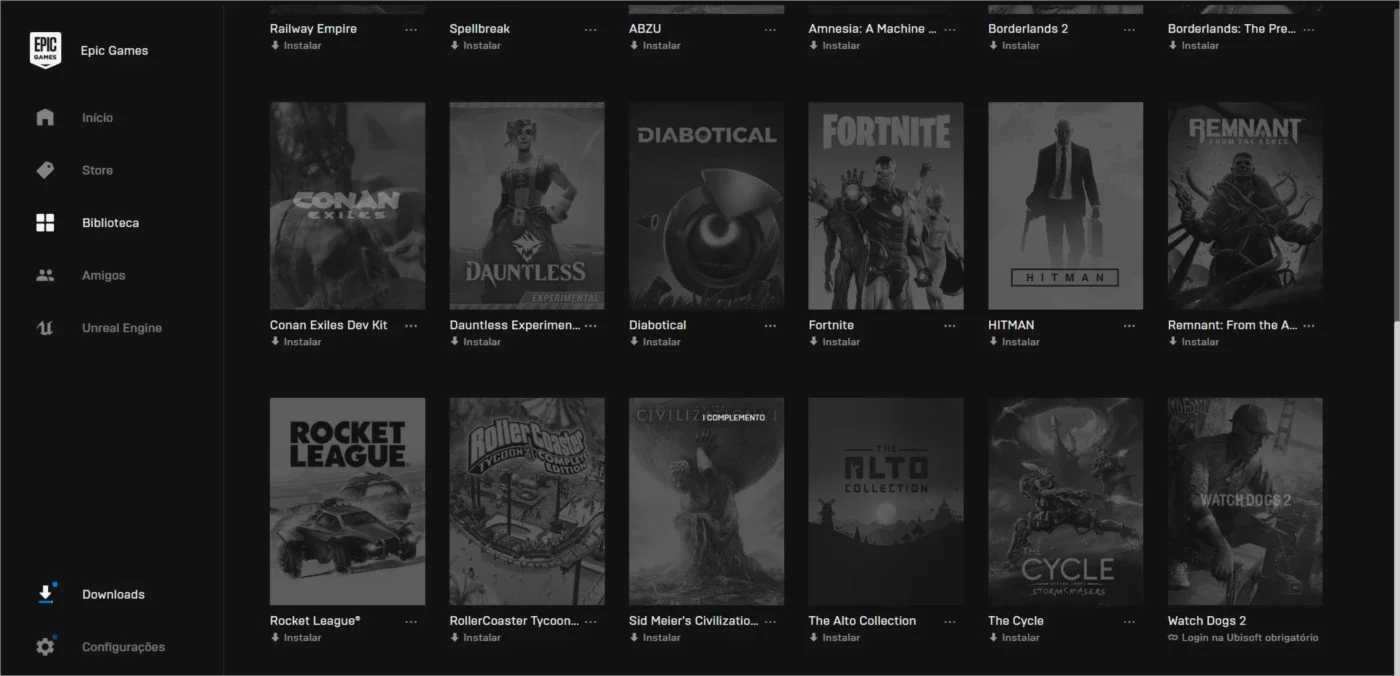Click the Biblioteca grid icon

point(45,223)
